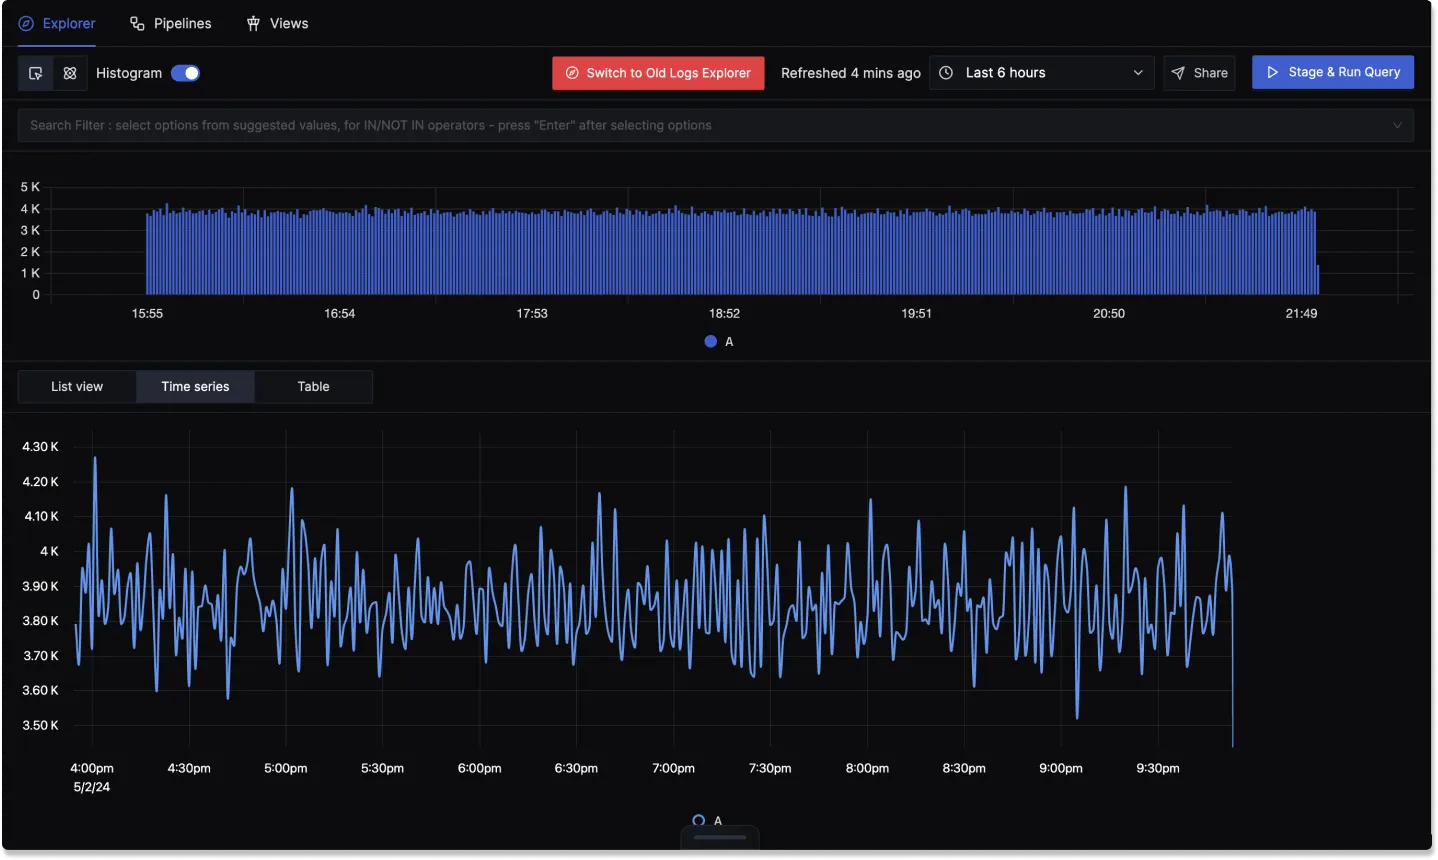The width and height of the screenshot is (1438, 860).
Task: Open the Last 6 hours time dropdown
Action: [1041, 73]
